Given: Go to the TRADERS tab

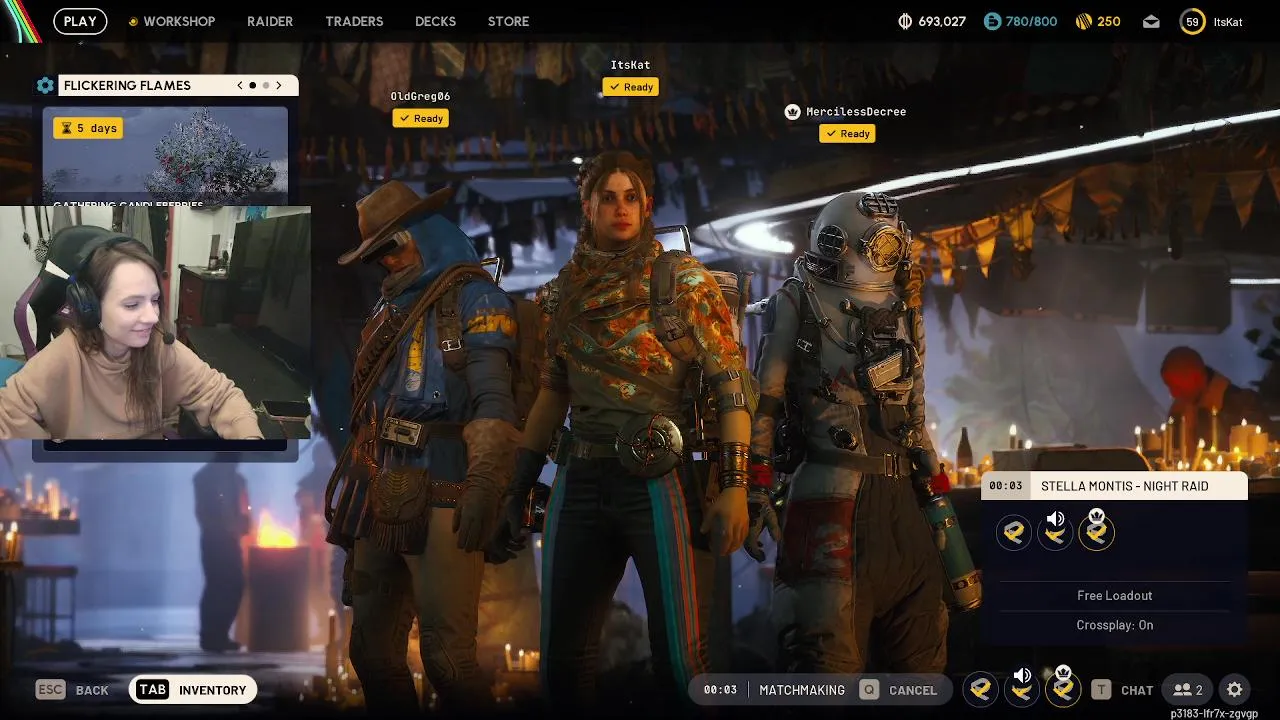Looking at the screenshot, I should [x=354, y=21].
